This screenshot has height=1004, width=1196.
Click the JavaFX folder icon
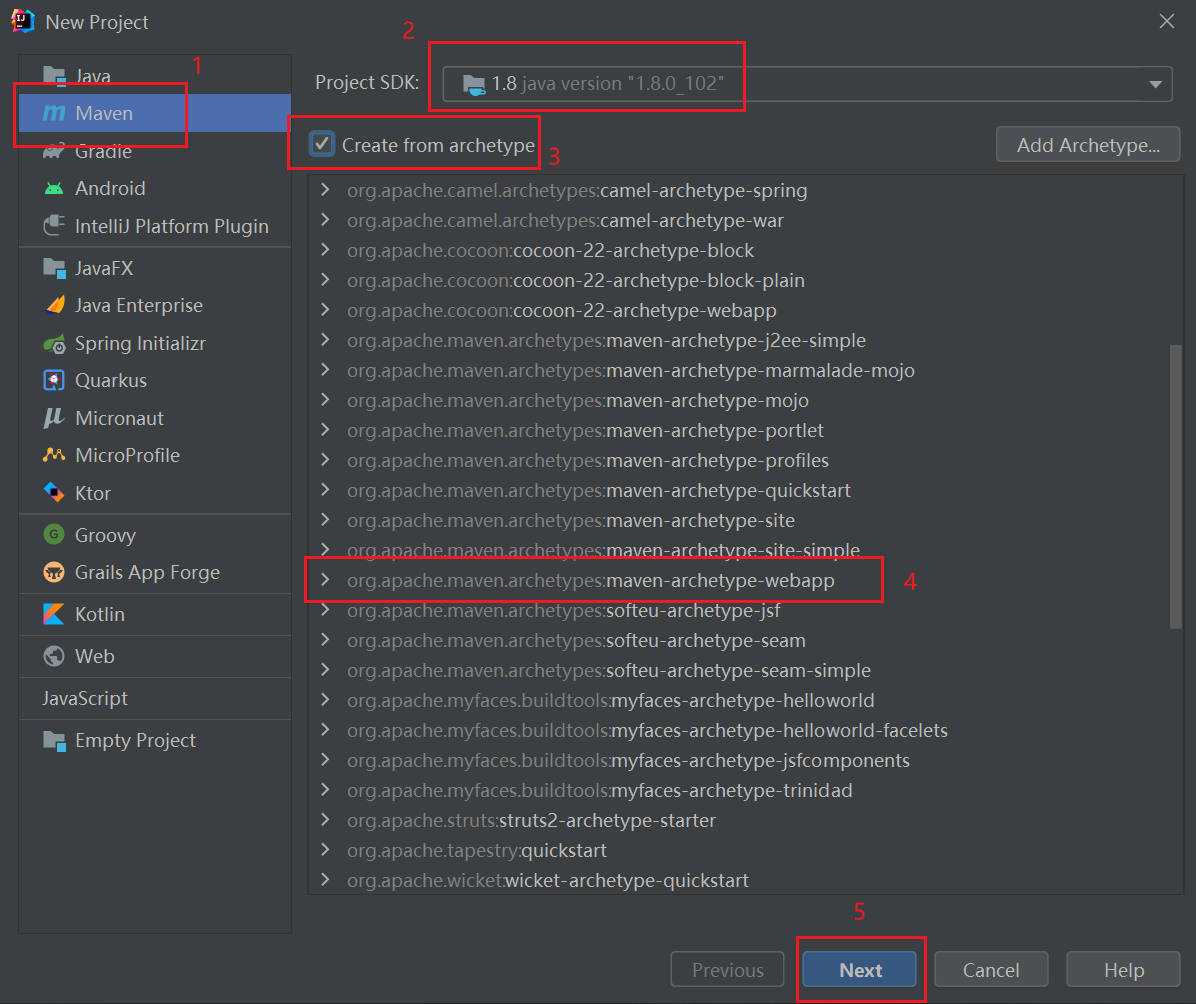click(54, 268)
